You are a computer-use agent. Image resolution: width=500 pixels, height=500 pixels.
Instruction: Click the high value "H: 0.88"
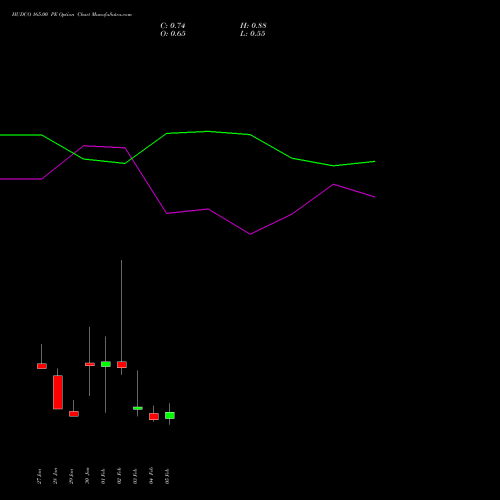coord(253,26)
